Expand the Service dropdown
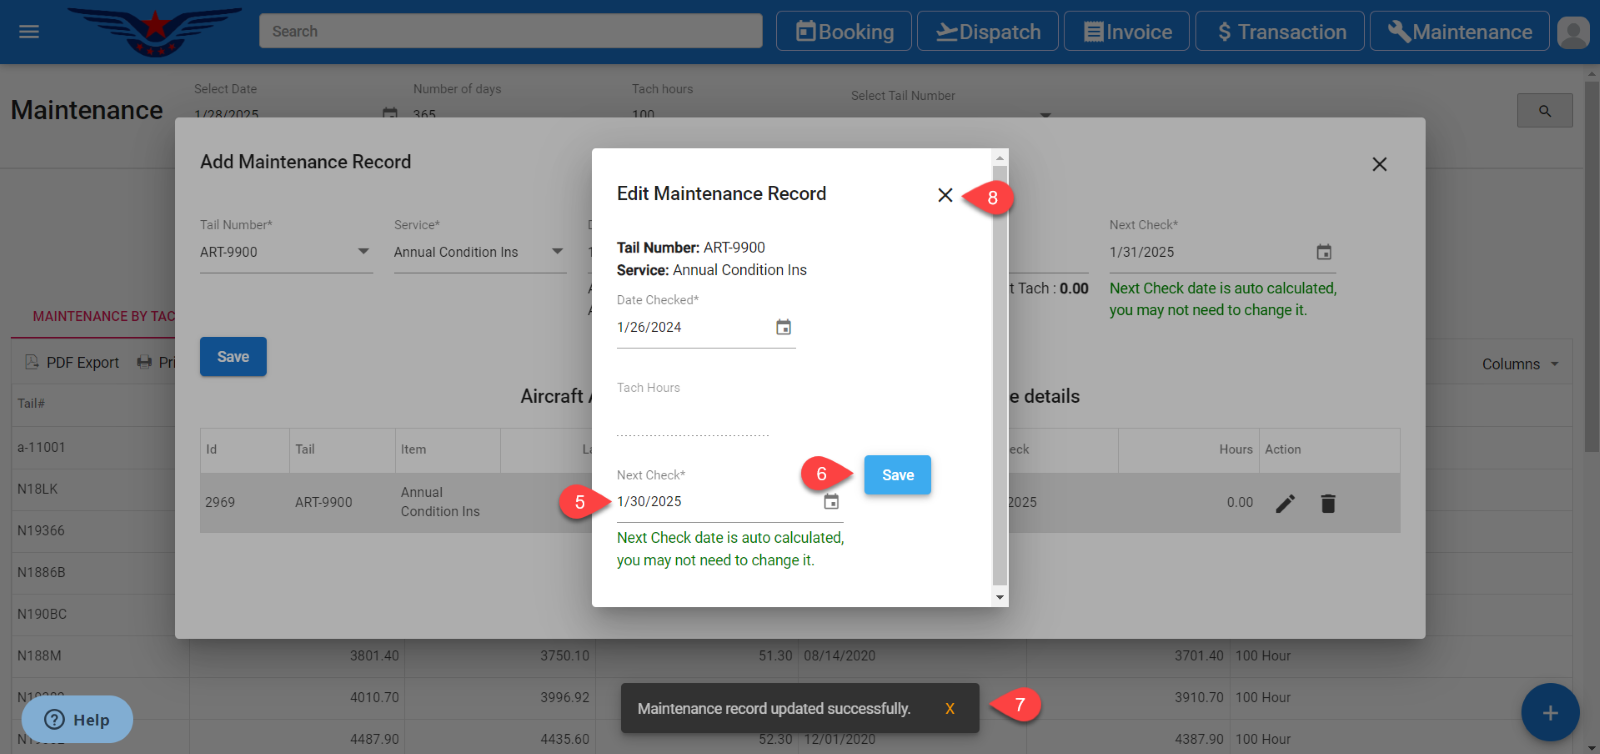Image resolution: width=1600 pixels, height=754 pixels. [557, 252]
